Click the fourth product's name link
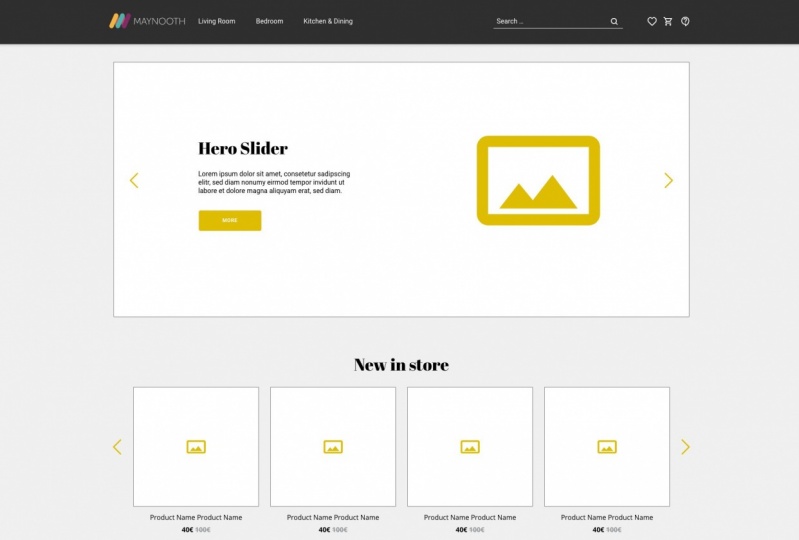799x540 pixels. (x=607, y=517)
